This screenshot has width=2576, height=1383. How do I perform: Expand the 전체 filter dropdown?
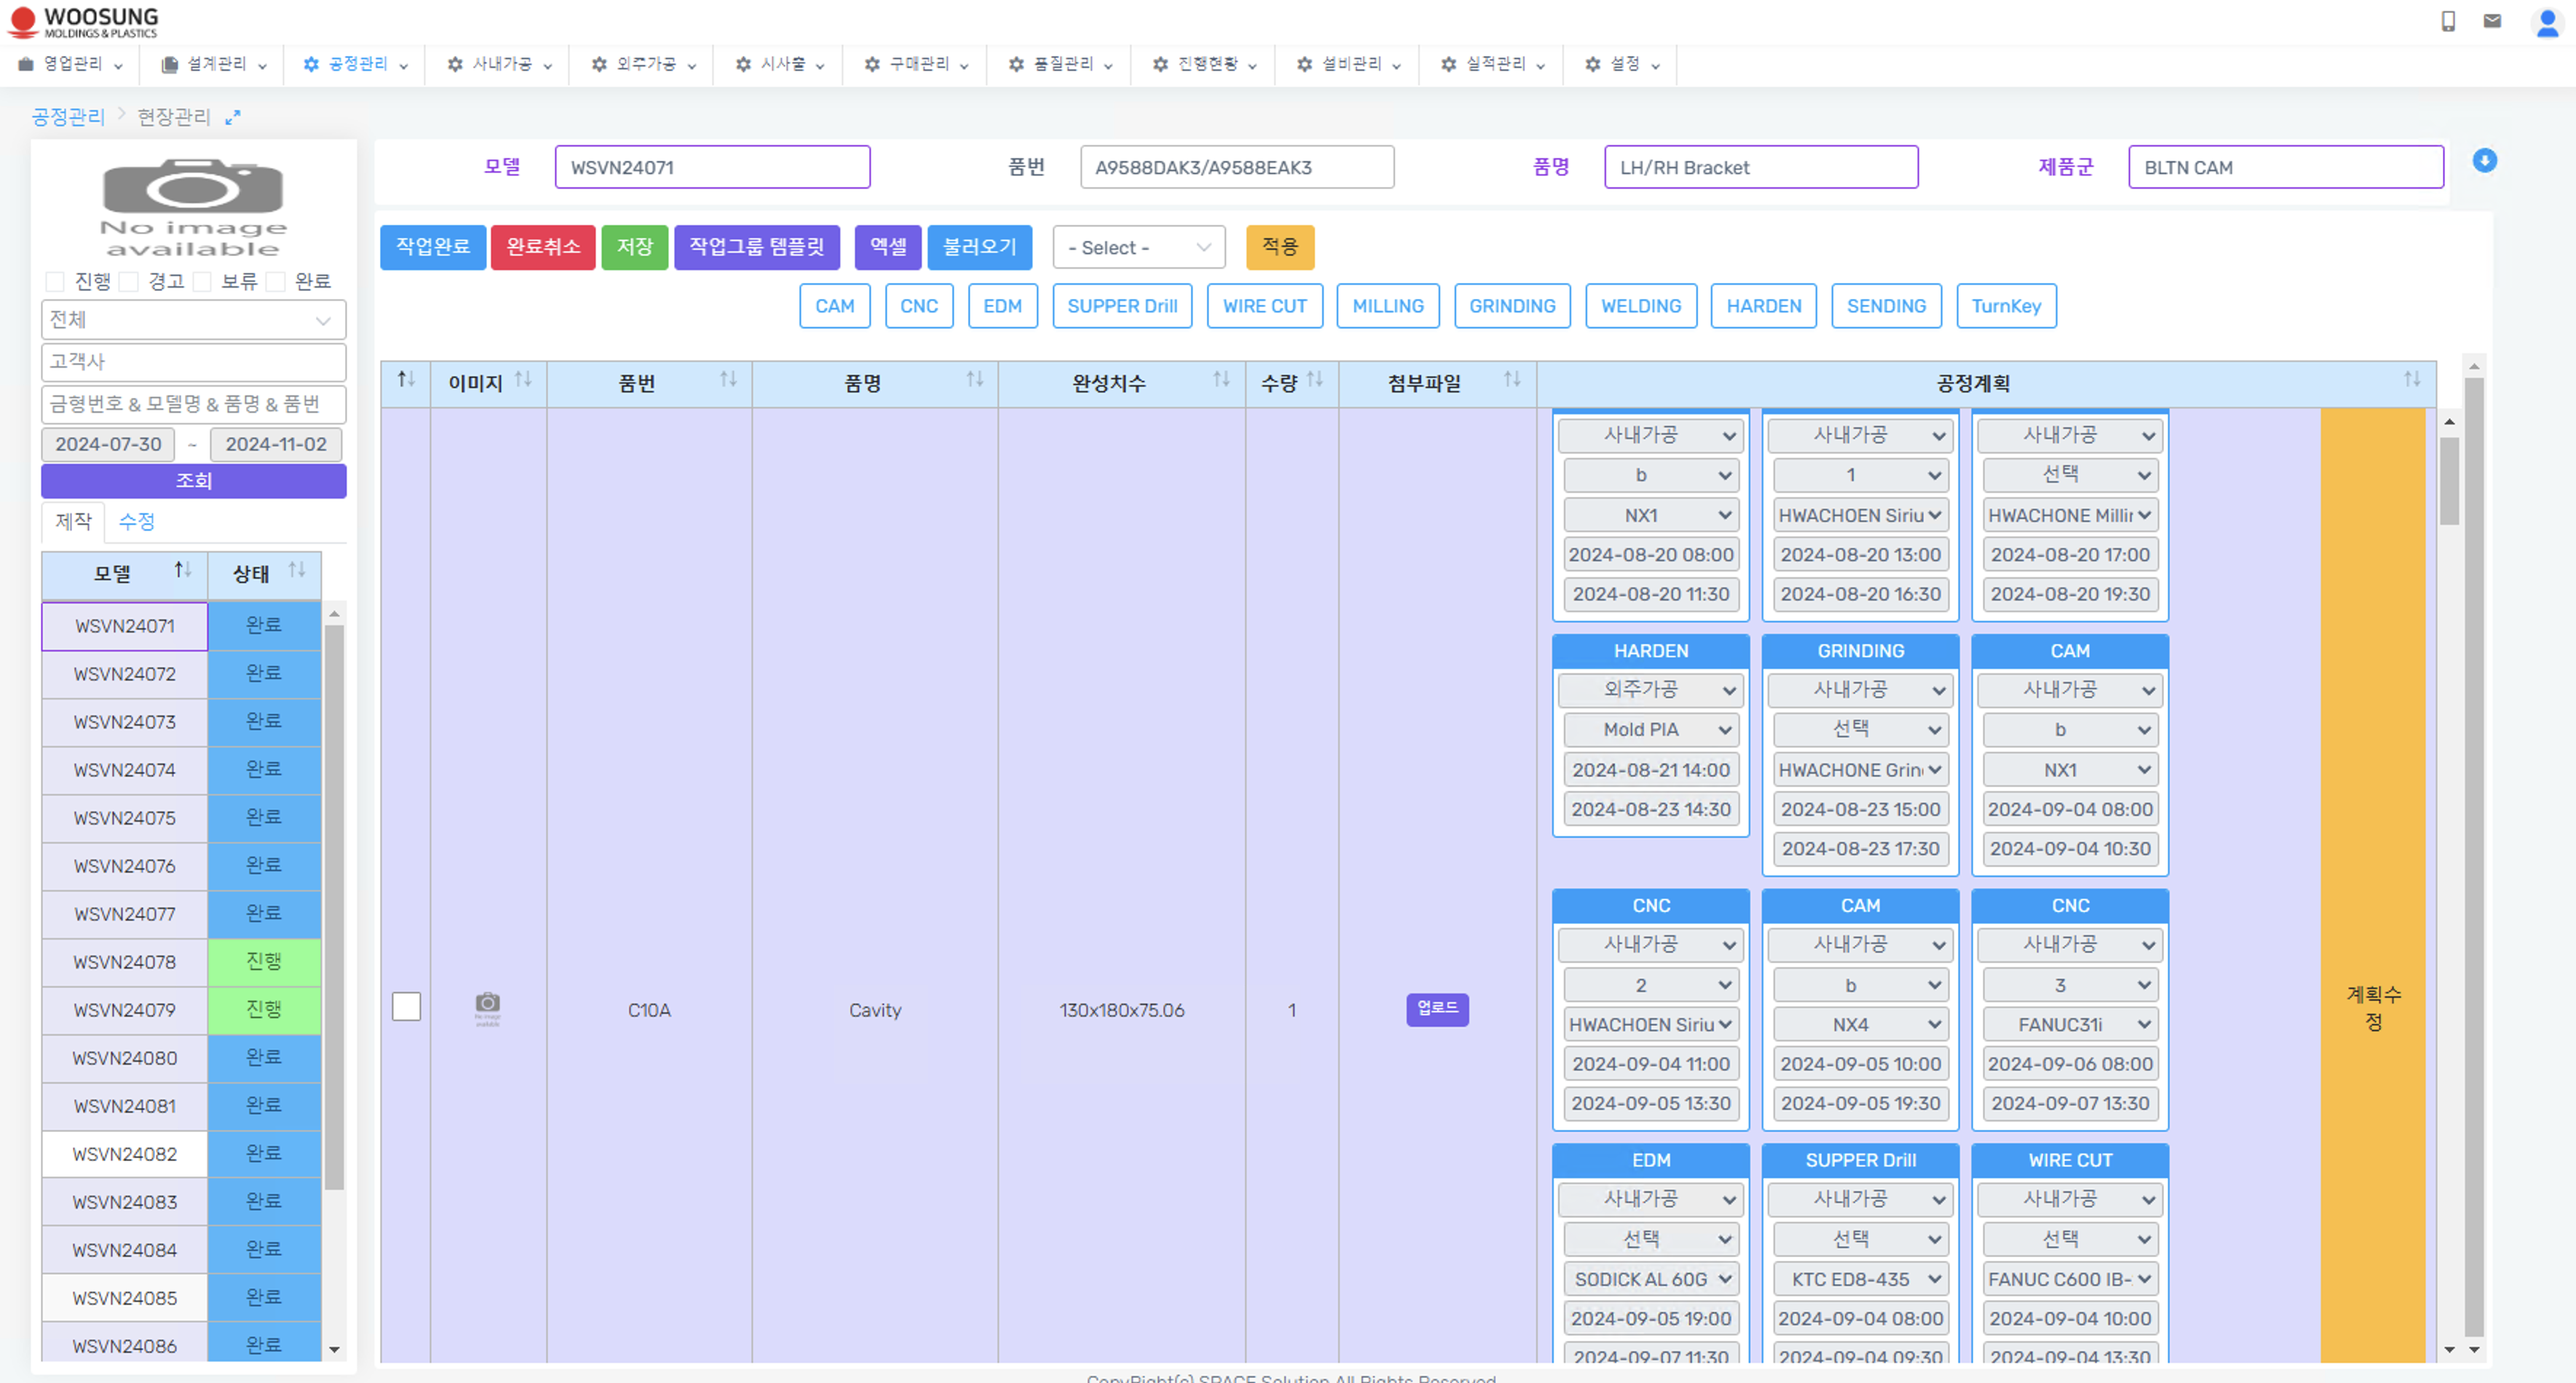(193, 320)
